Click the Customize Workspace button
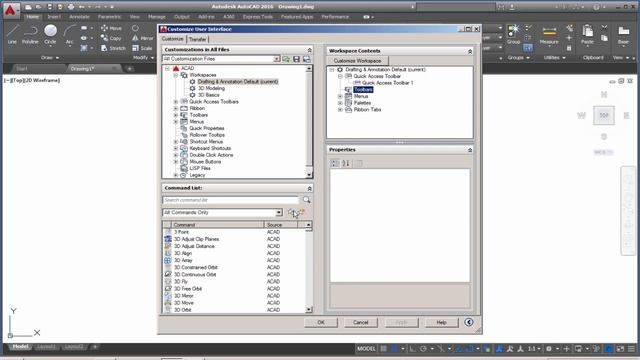This screenshot has height=360, width=640. [x=358, y=61]
